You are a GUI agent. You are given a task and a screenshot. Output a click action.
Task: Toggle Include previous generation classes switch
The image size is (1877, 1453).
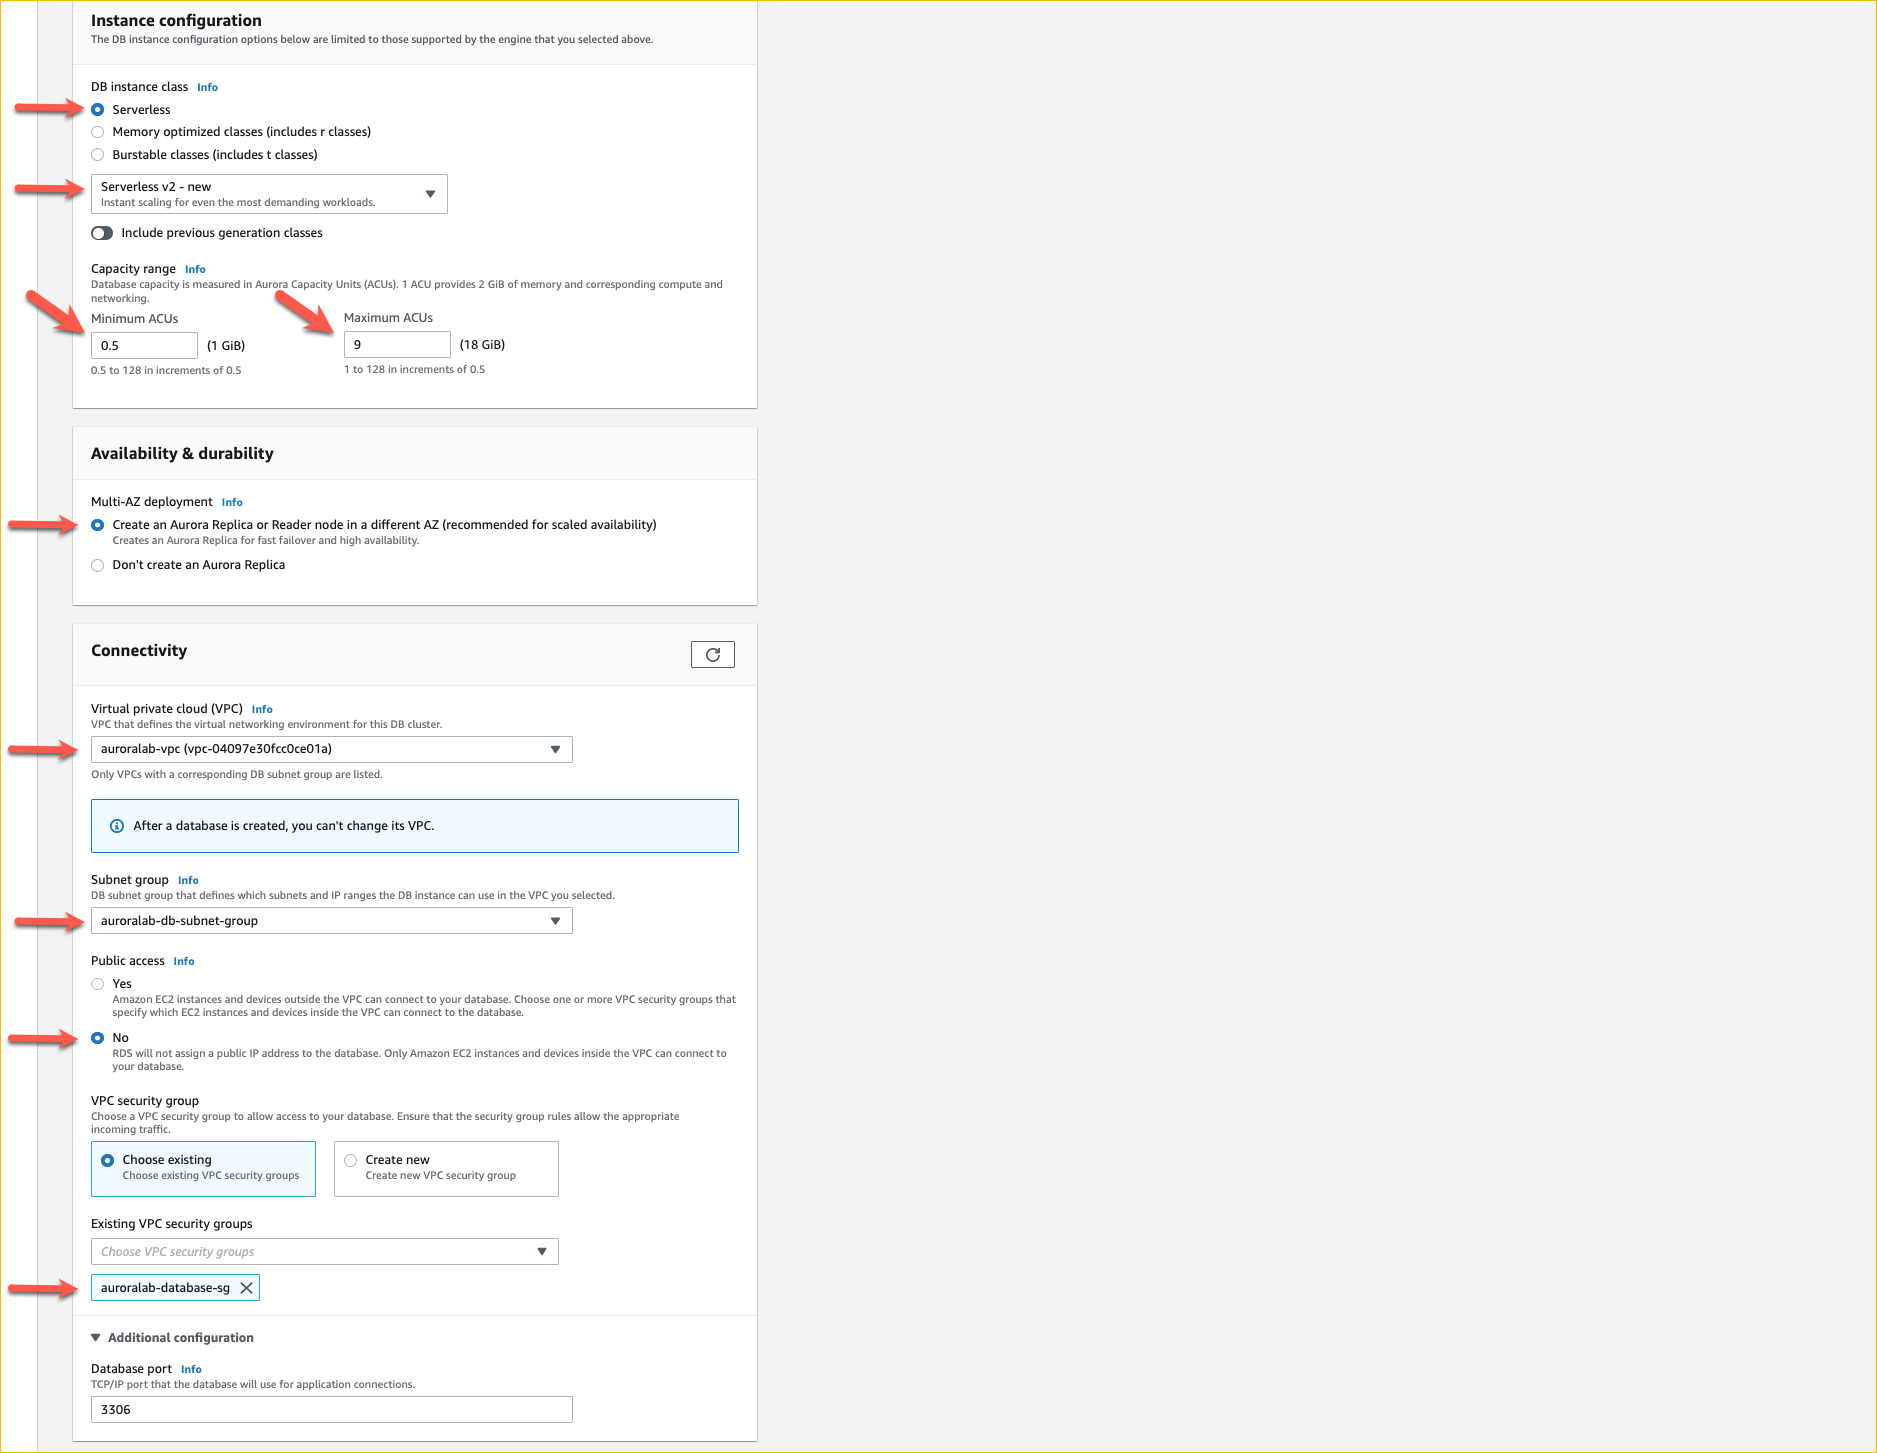pyautogui.click(x=102, y=233)
